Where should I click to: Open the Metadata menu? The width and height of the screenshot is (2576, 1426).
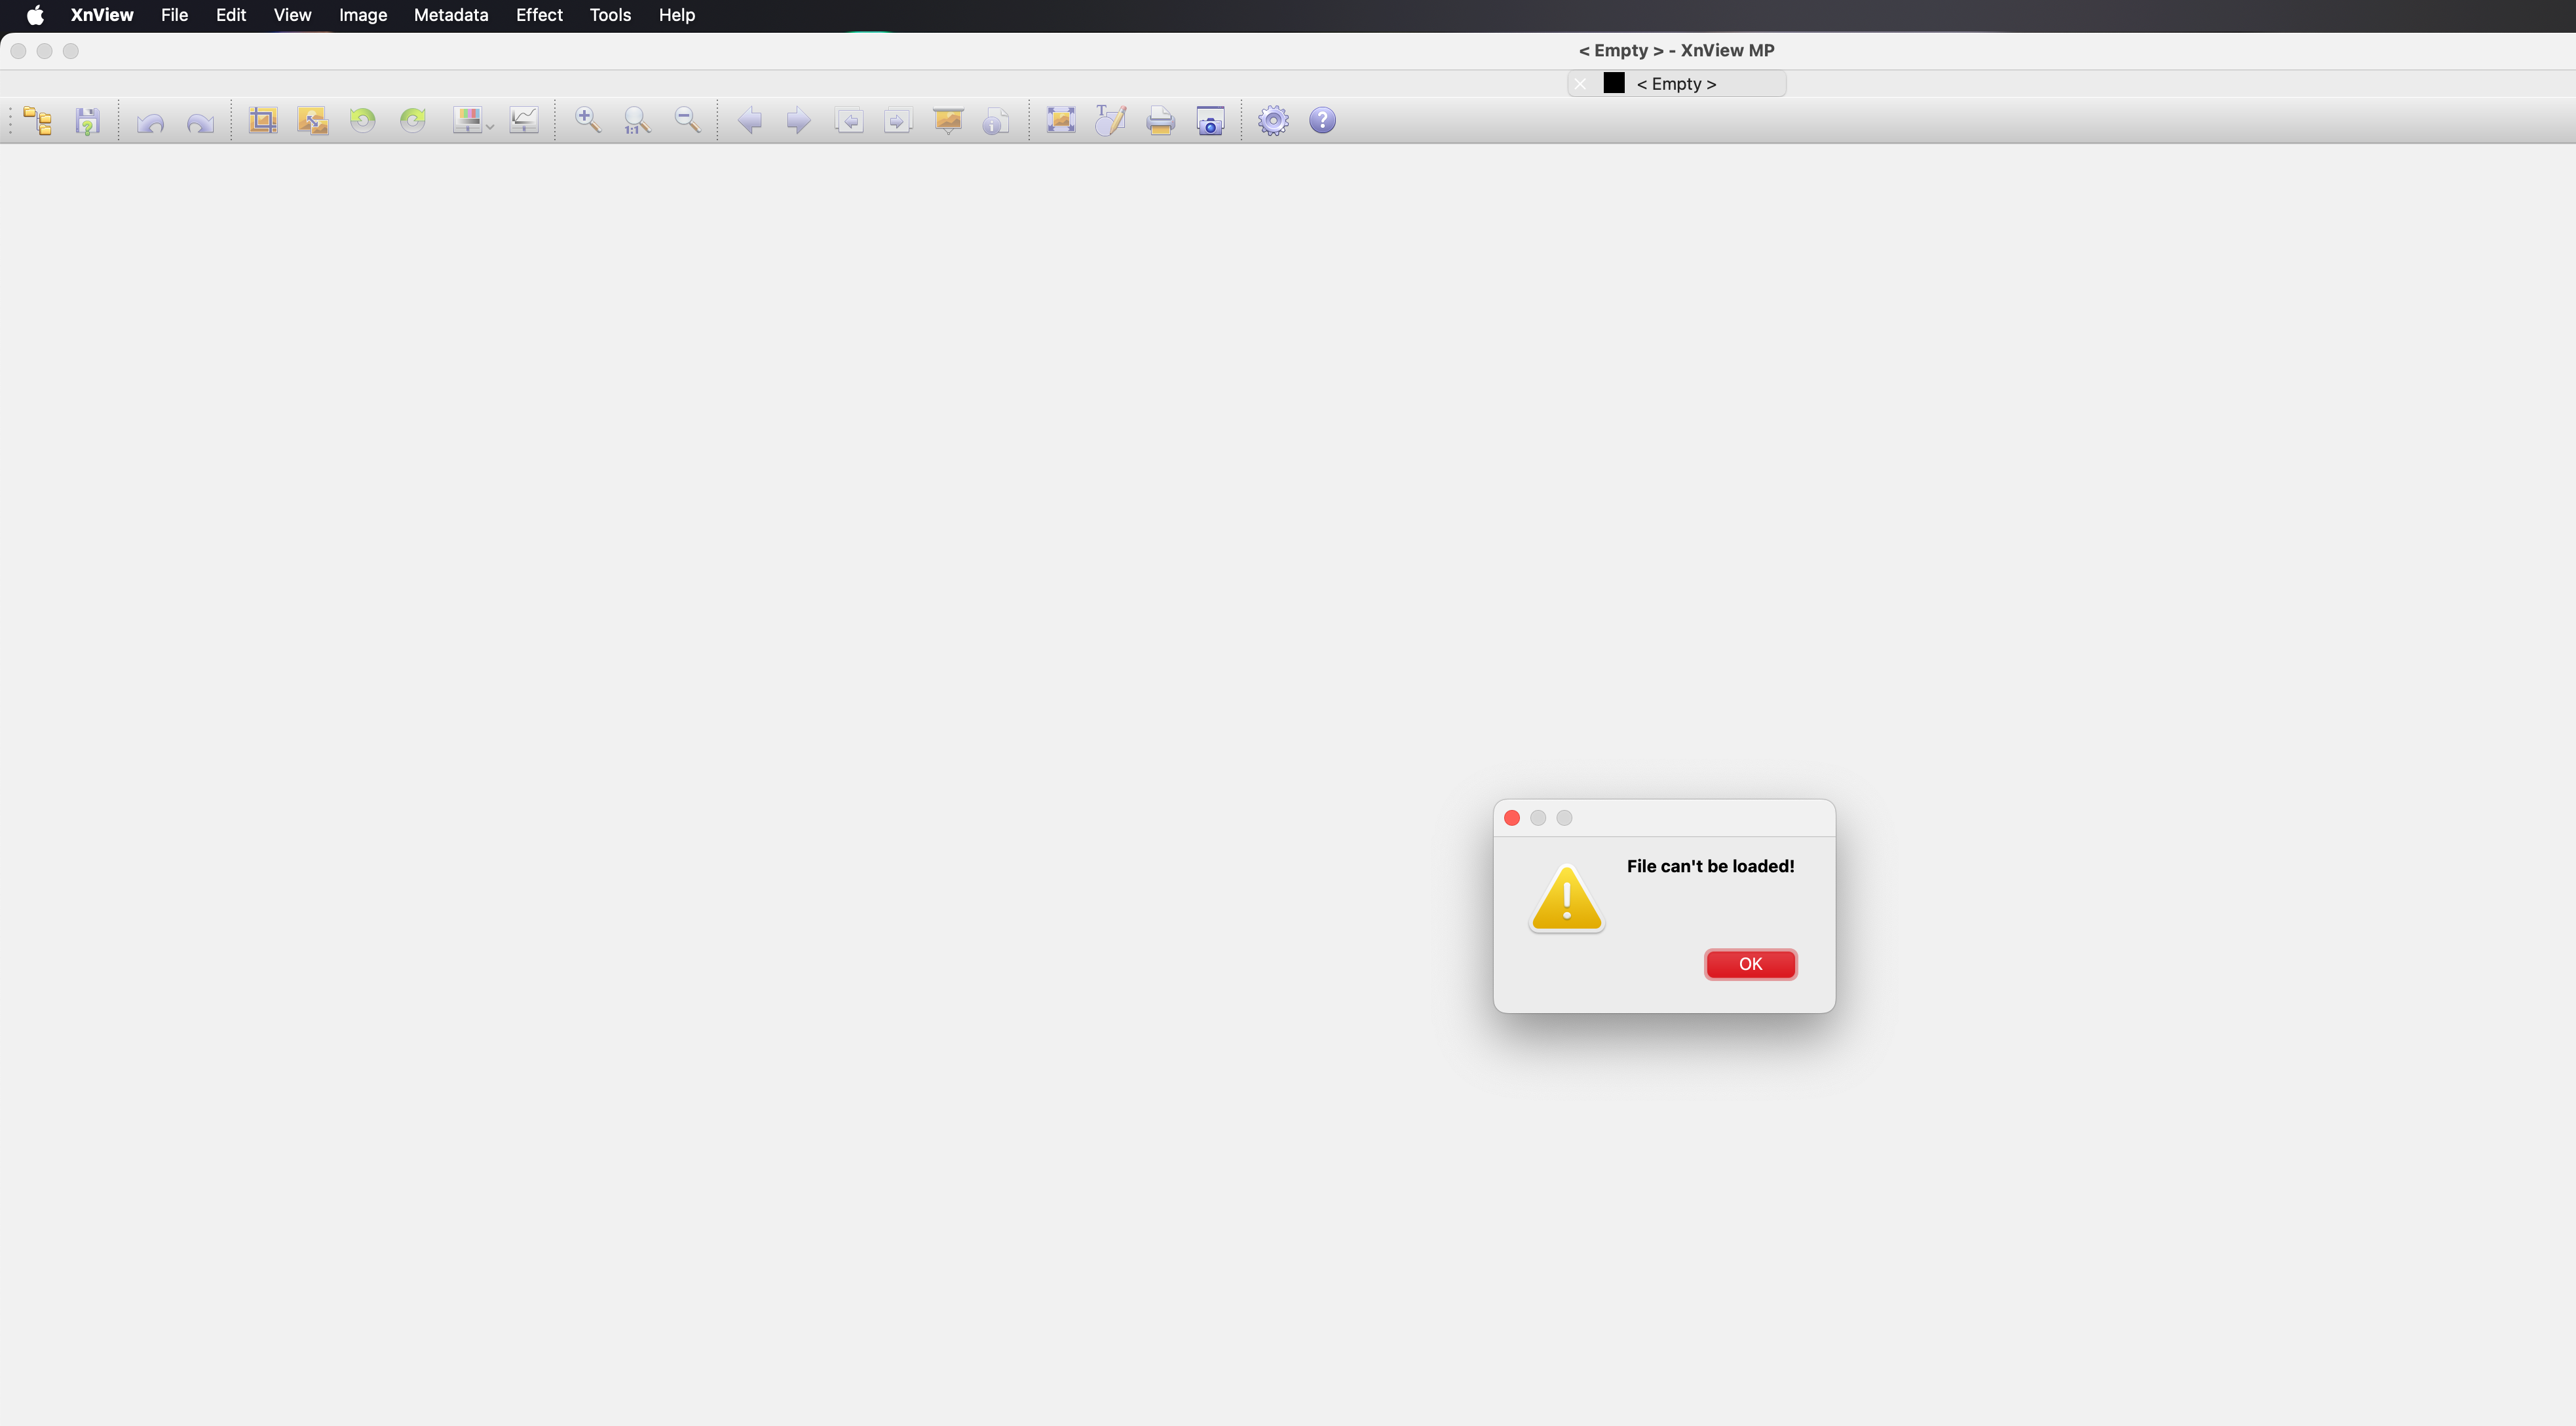click(451, 15)
